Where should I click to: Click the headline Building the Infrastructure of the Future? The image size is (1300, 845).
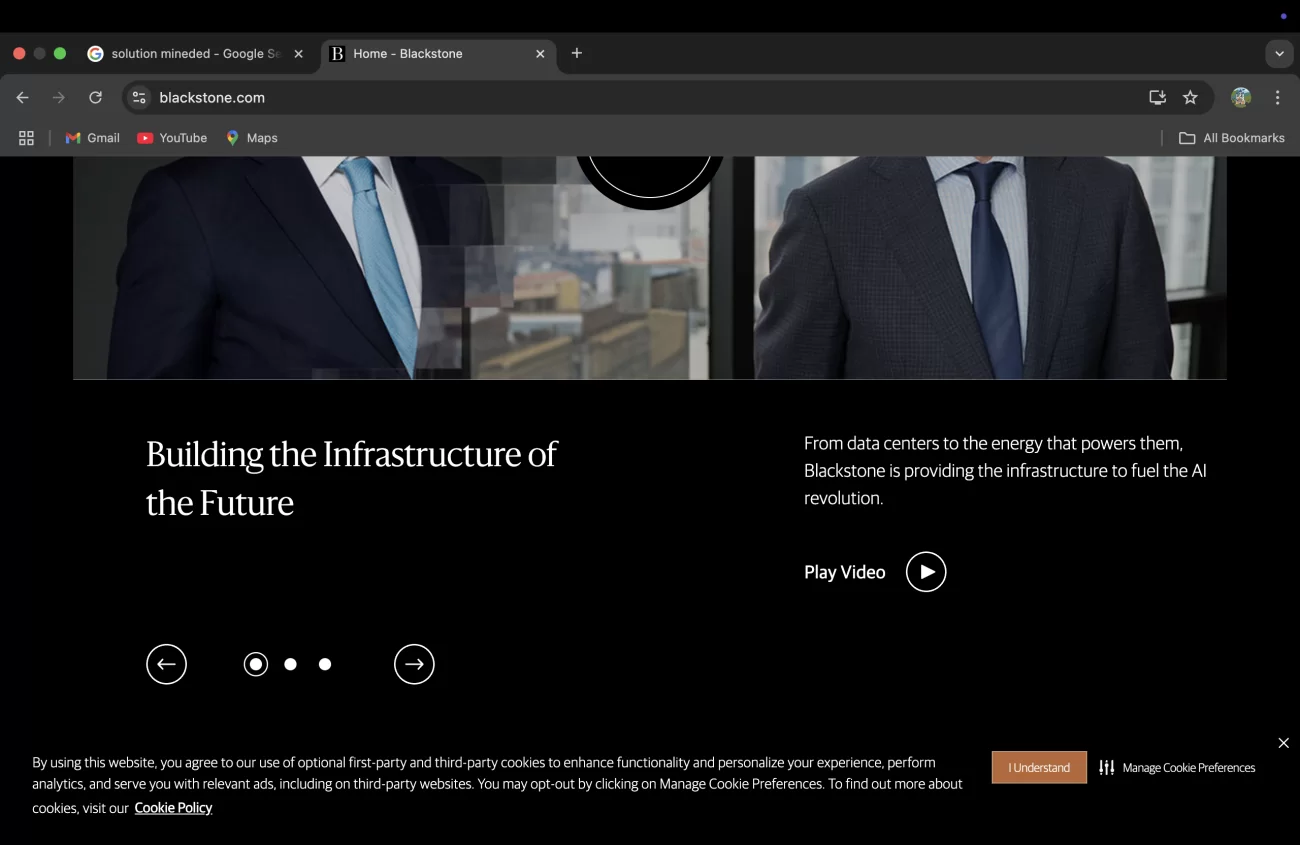click(x=351, y=478)
